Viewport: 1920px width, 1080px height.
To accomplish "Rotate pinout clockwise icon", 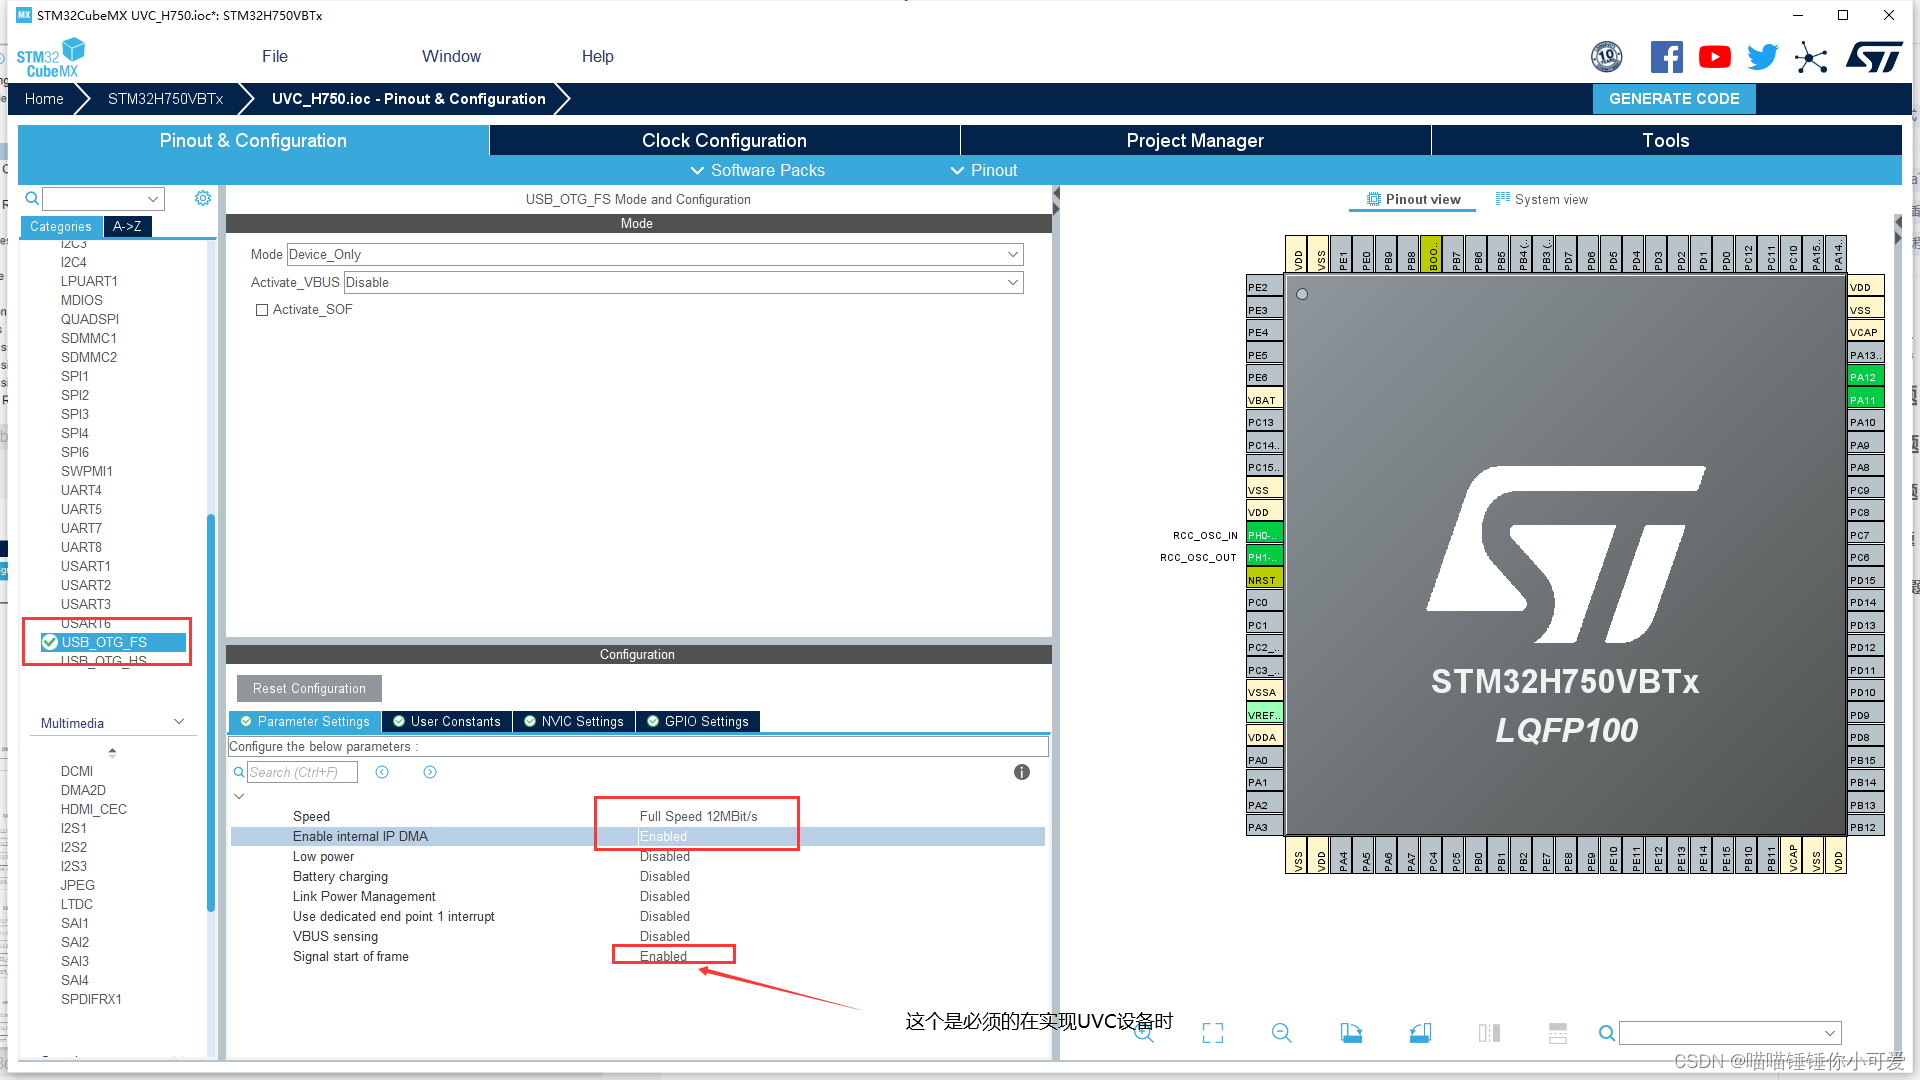I will tap(1351, 1033).
